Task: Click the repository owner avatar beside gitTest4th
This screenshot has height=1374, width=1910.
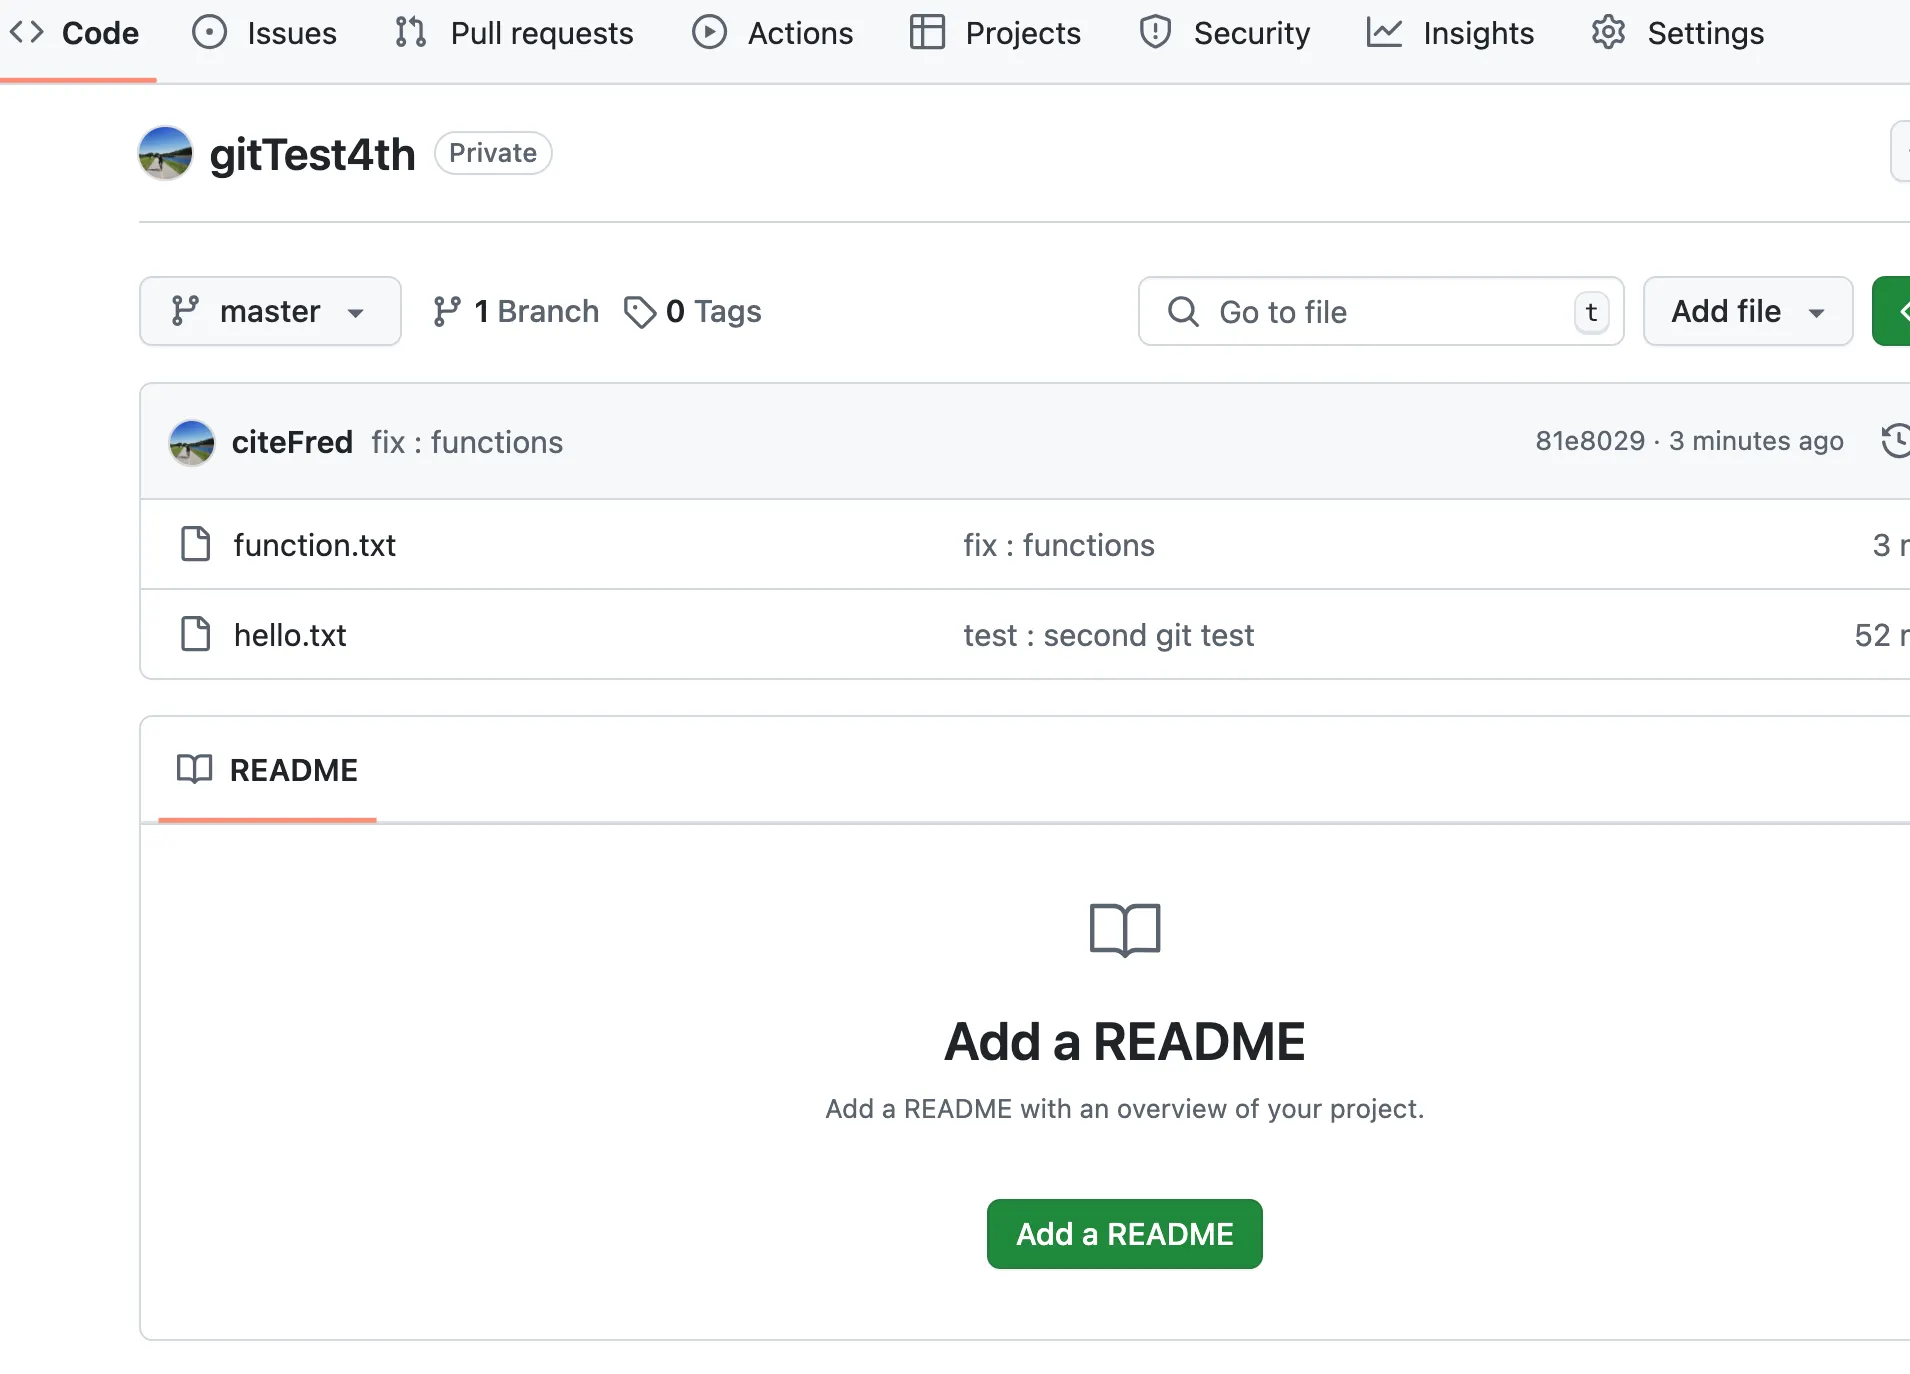Action: tap(165, 153)
